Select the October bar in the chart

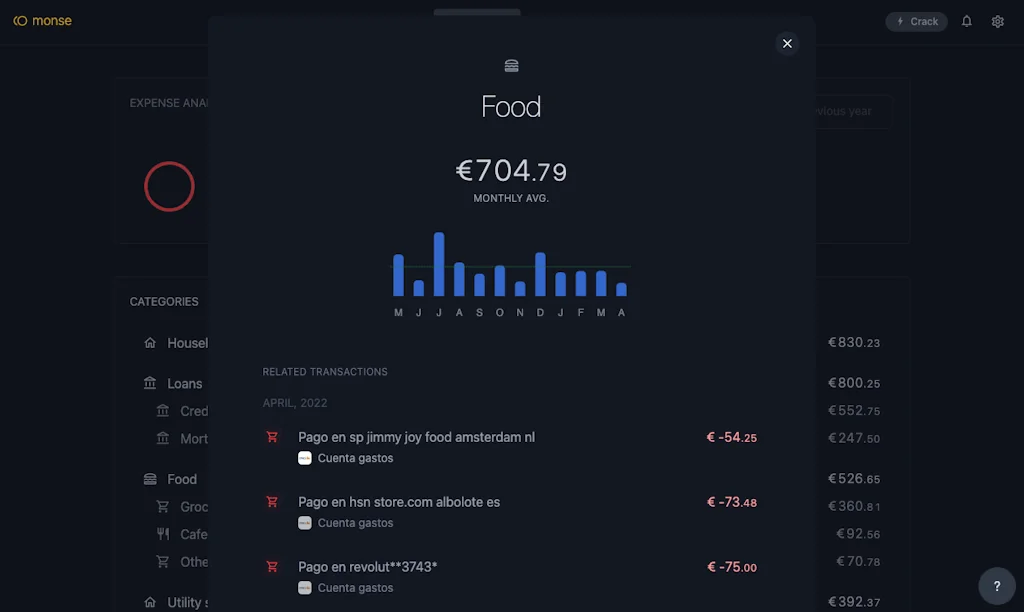pos(500,280)
